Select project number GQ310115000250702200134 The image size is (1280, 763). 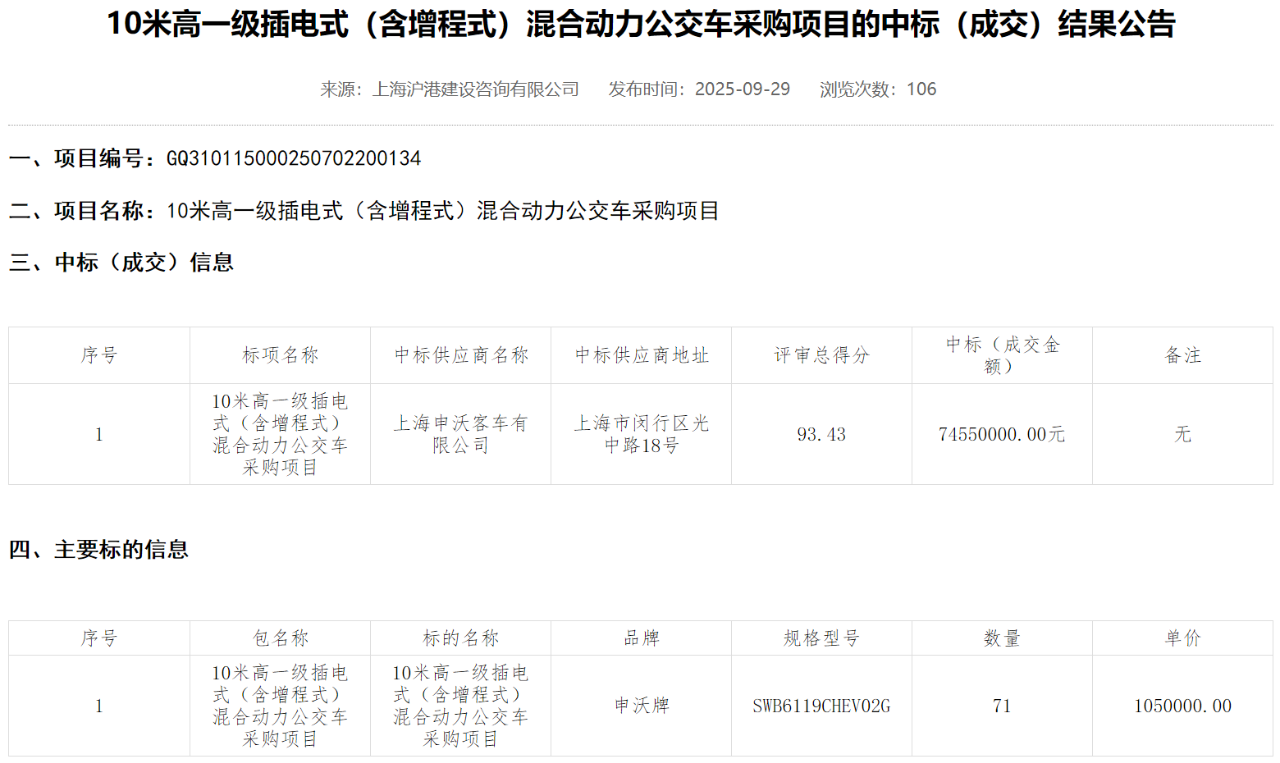click(293, 158)
